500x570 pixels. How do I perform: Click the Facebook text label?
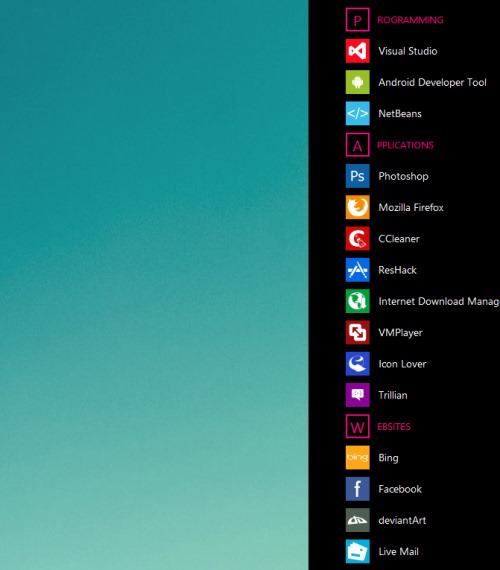(400, 489)
